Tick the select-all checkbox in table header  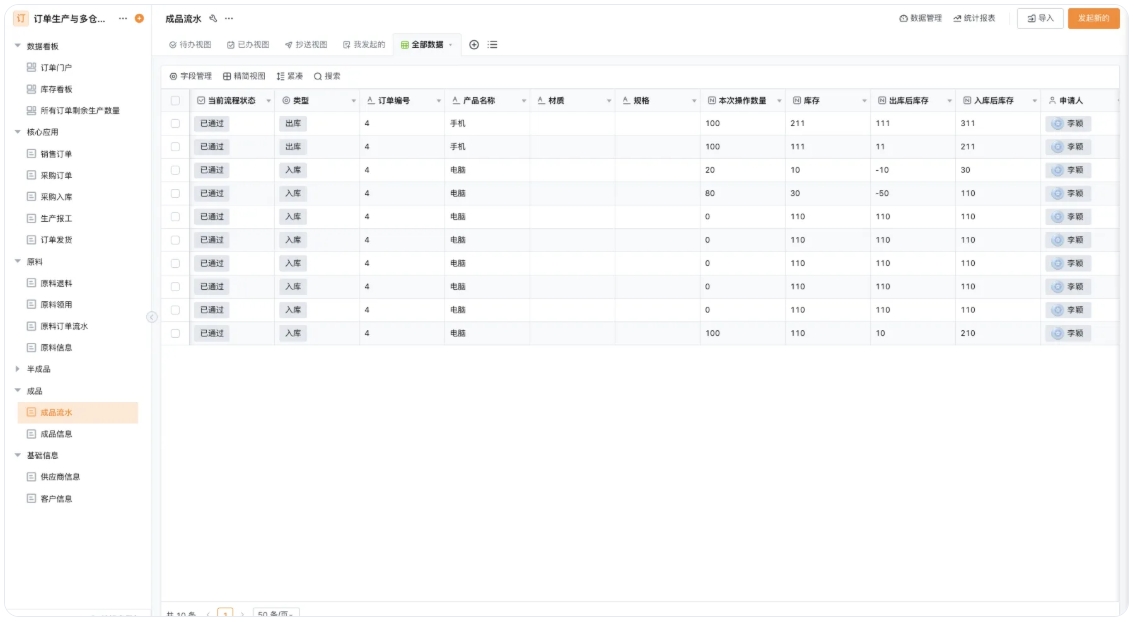pyautogui.click(x=176, y=101)
